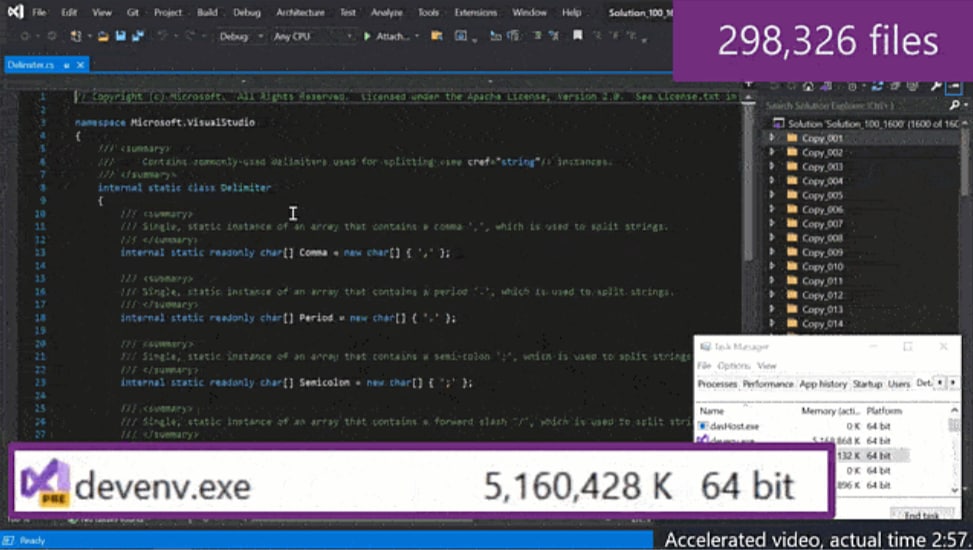Select the Copy_012 folder
Image resolution: width=973 pixels, height=550 pixels.
click(822, 295)
